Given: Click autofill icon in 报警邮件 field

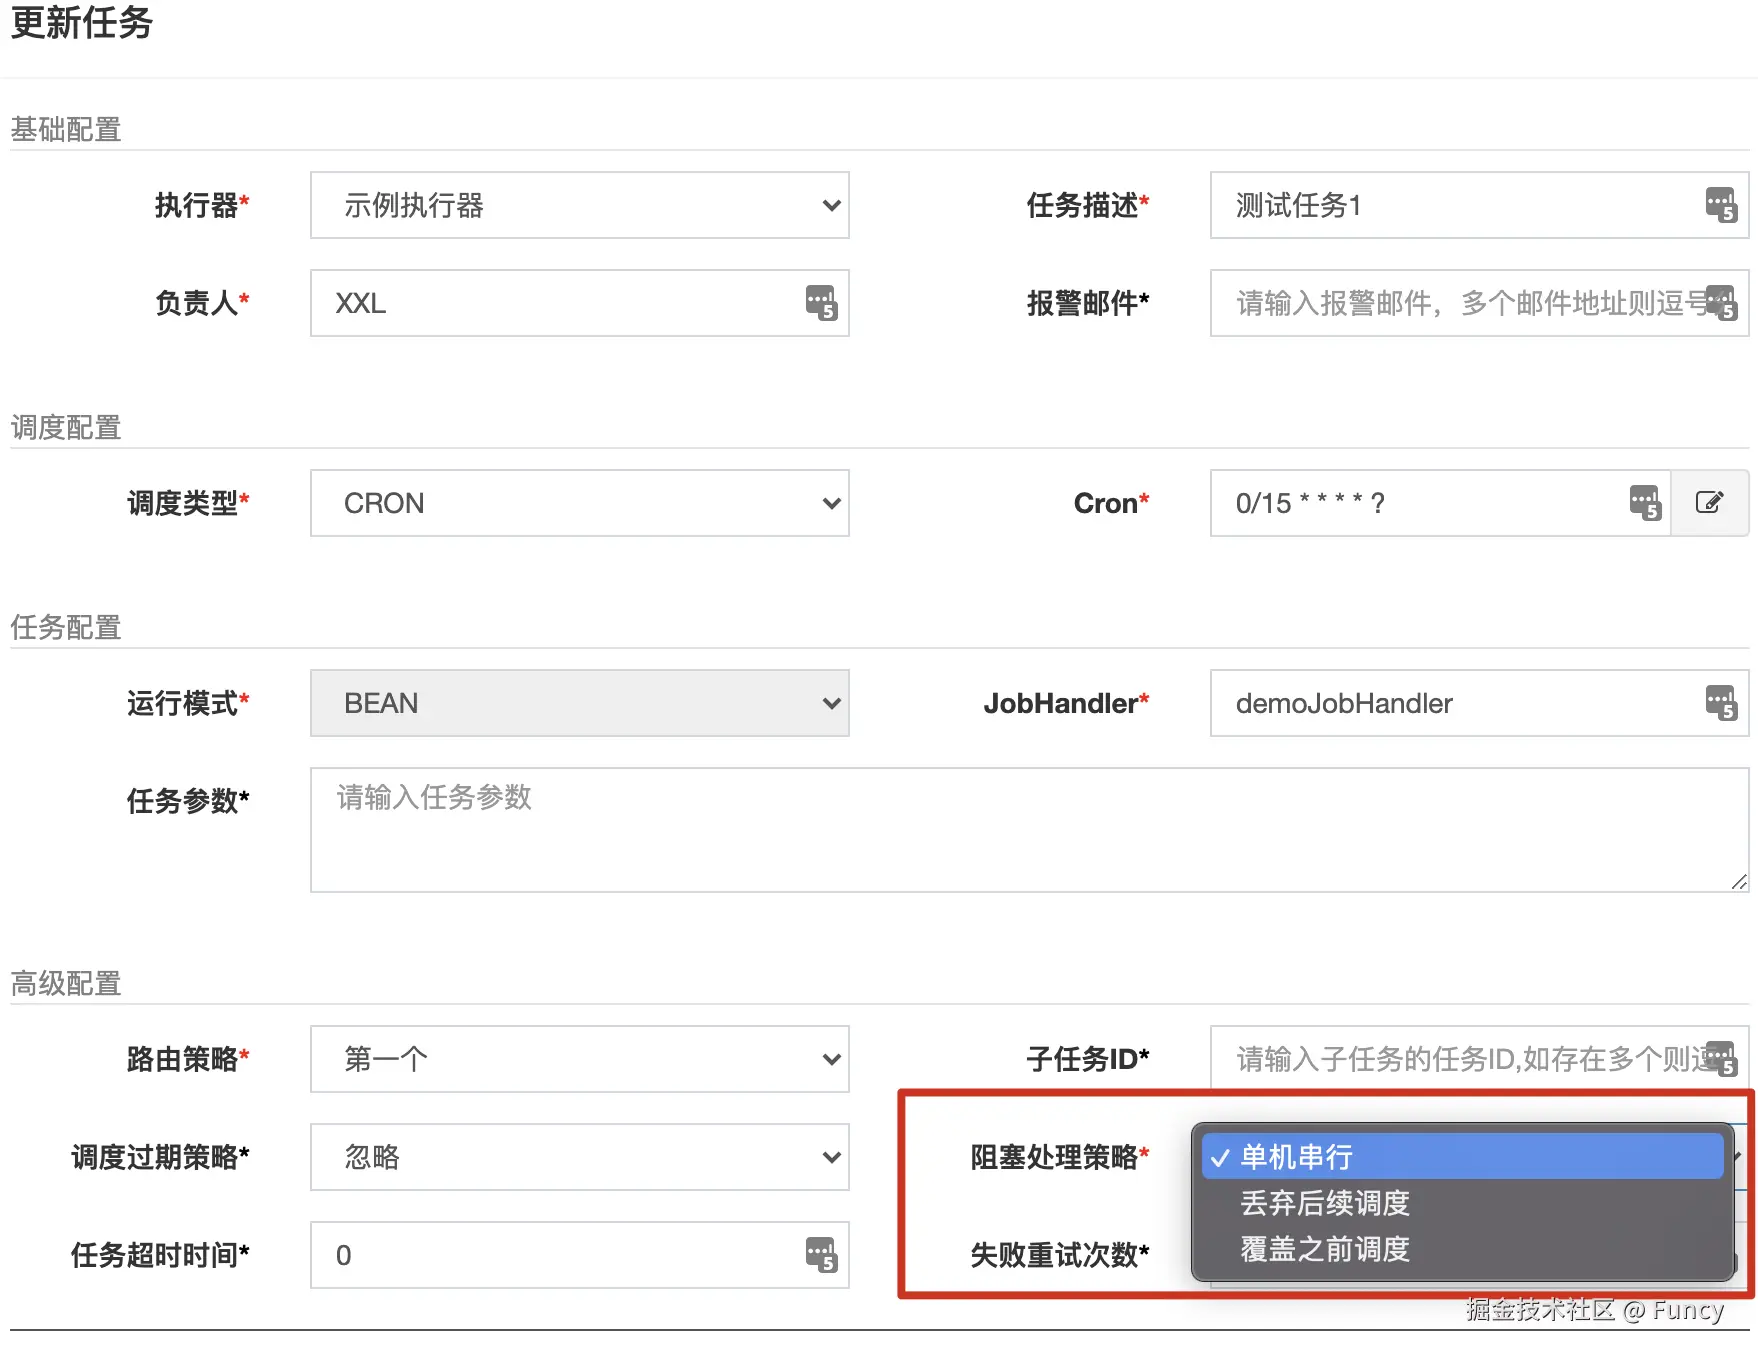Looking at the screenshot, I should click(1721, 303).
